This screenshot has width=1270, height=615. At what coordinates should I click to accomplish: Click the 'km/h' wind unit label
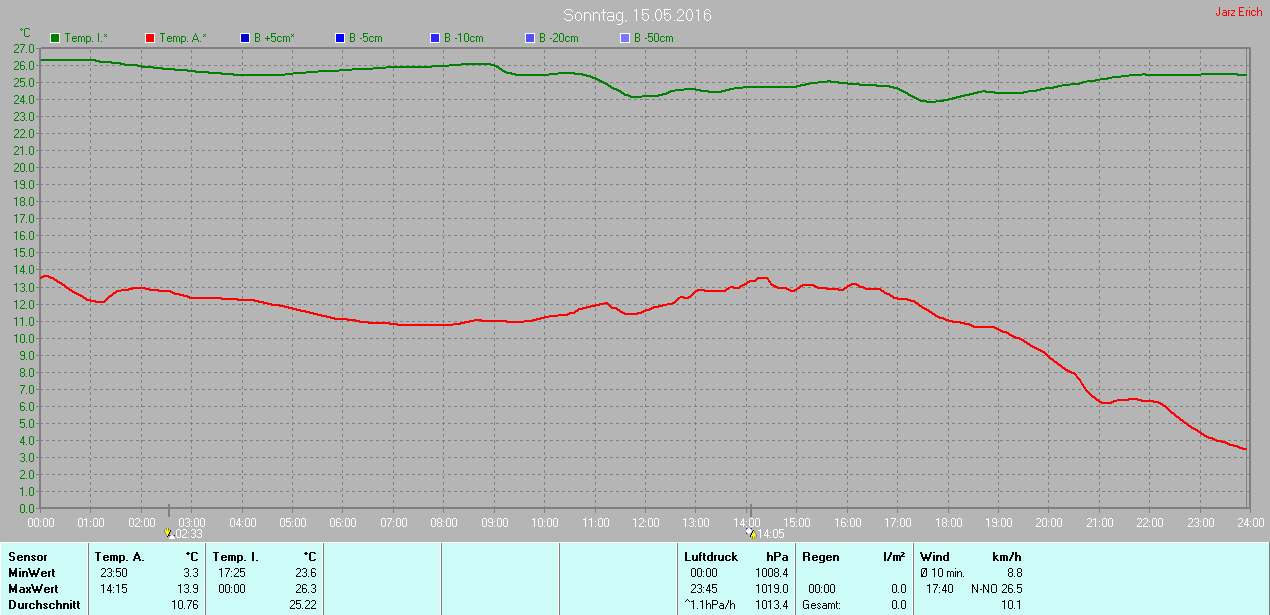(1007, 557)
